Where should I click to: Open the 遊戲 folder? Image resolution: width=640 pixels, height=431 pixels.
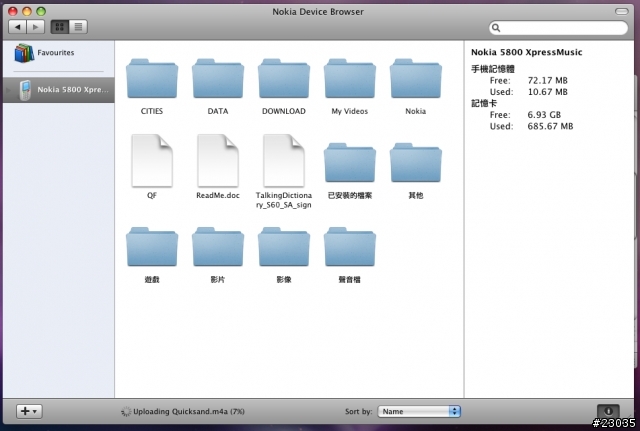tap(152, 247)
